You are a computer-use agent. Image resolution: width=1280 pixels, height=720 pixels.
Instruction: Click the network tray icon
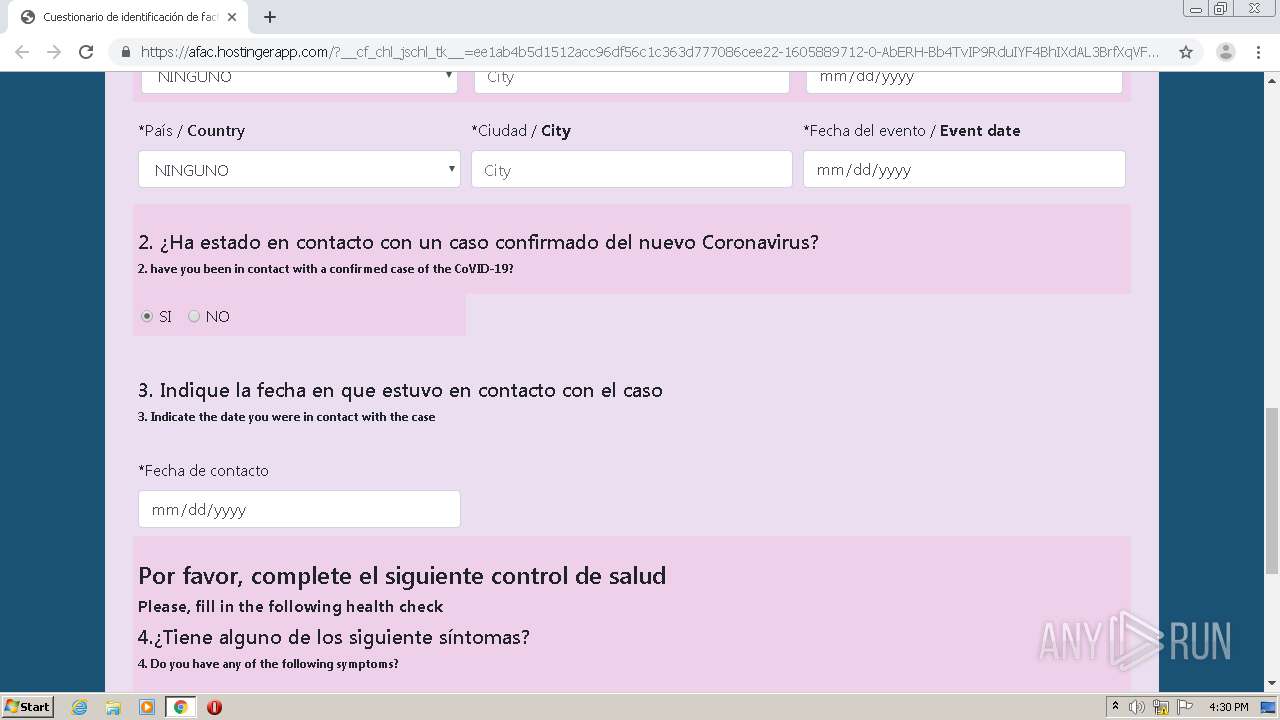pyautogui.click(x=1161, y=707)
